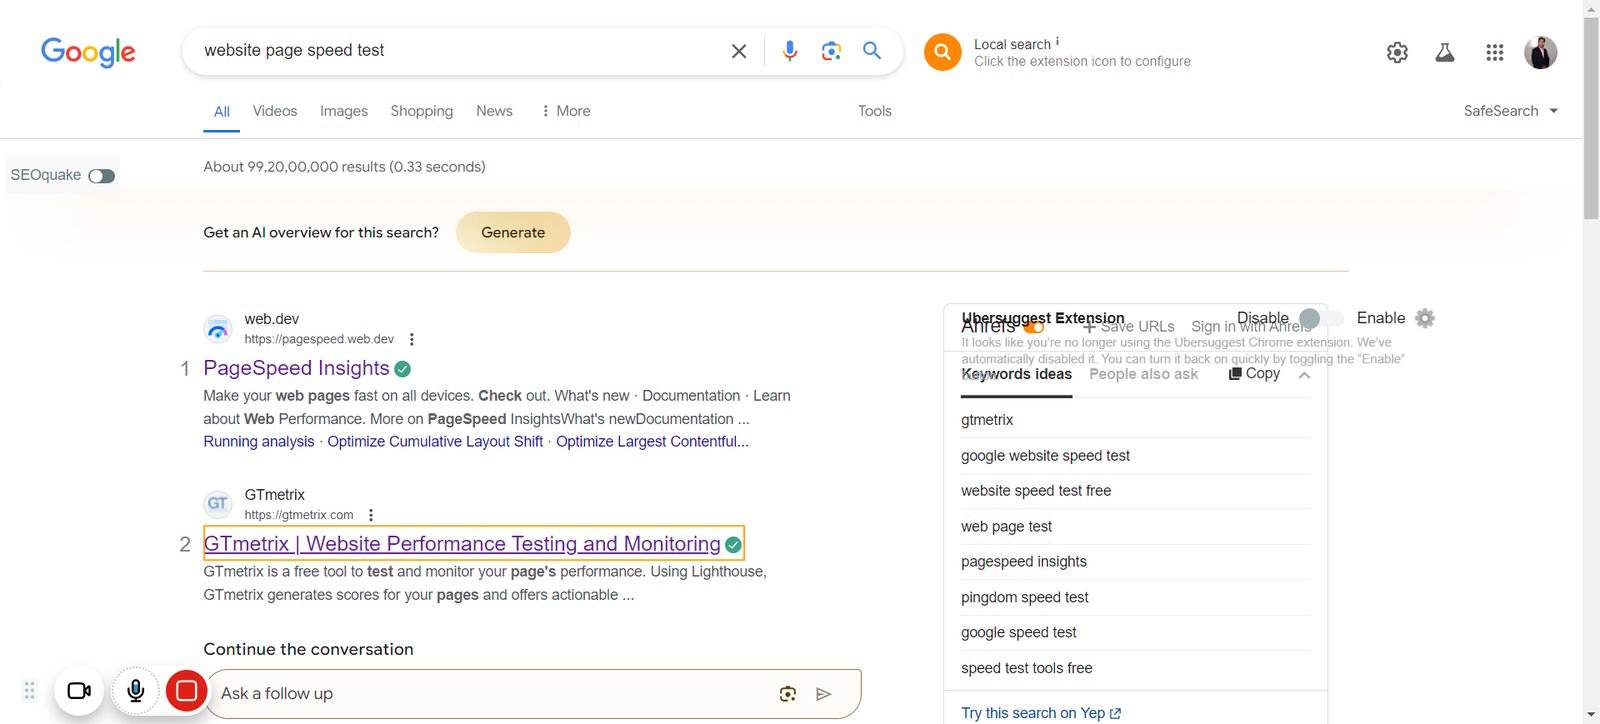The width and height of the screenshot is (1600, 724).
Task: Open the Tools filter options
Action: [x=875, y=111]
